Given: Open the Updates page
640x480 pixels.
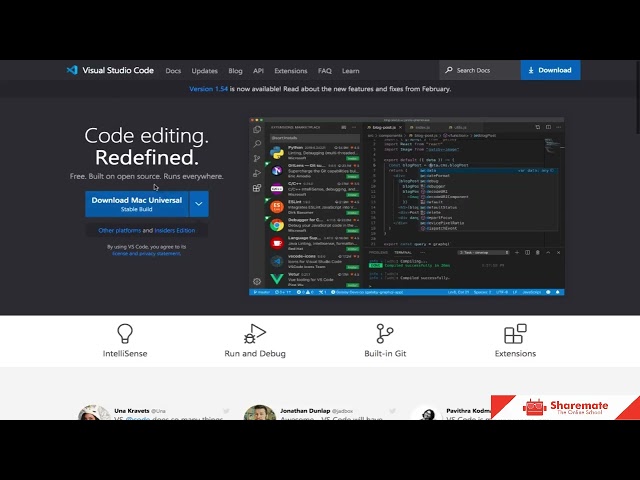Looking at the screenshot, I should click(x=204, y=71).
